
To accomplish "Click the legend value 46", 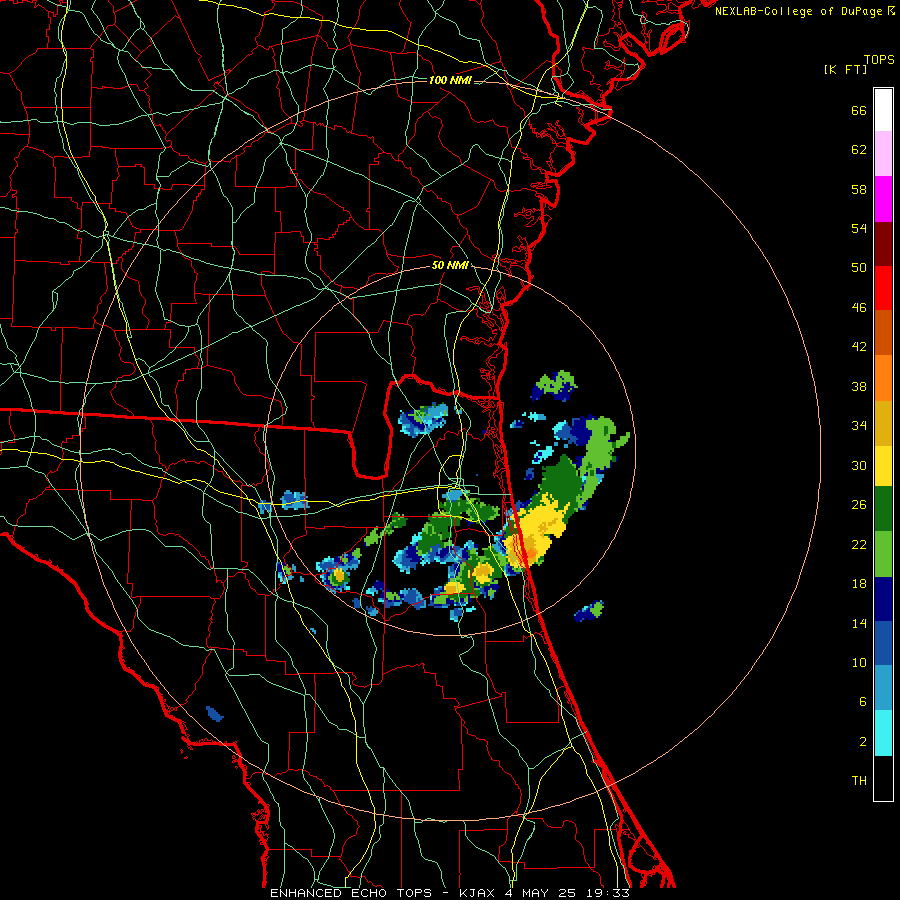I will pos(859,308).
